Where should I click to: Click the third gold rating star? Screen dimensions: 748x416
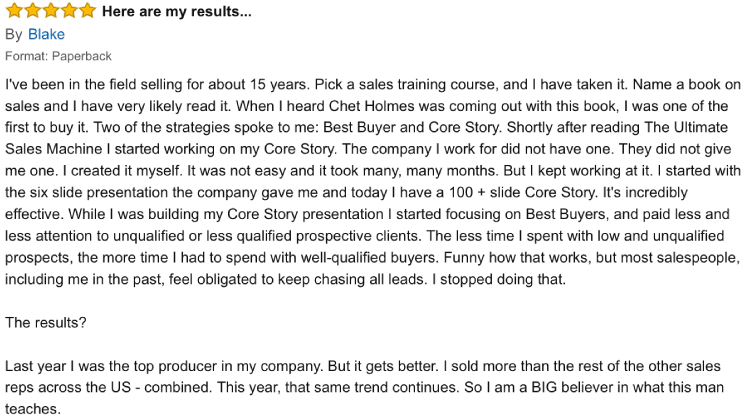point(51,11)
